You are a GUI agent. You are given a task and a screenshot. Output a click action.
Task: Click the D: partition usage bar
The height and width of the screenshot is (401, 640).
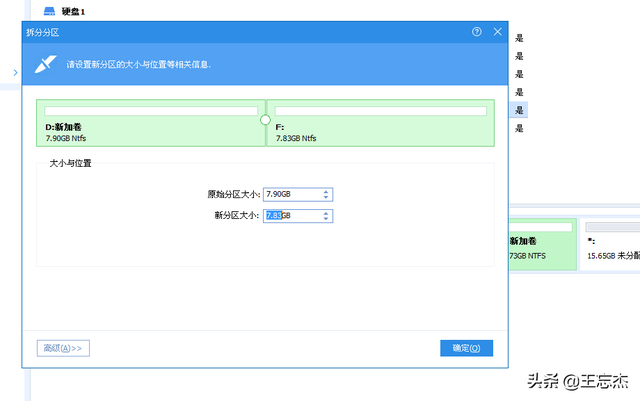(151, 111)
